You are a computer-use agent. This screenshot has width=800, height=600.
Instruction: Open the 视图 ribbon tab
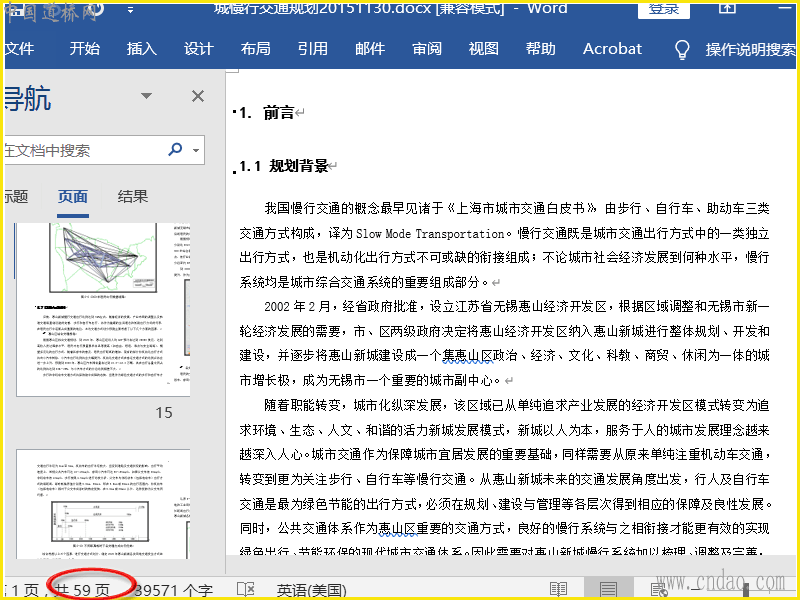pyautogui.click(x=484, y=49)
